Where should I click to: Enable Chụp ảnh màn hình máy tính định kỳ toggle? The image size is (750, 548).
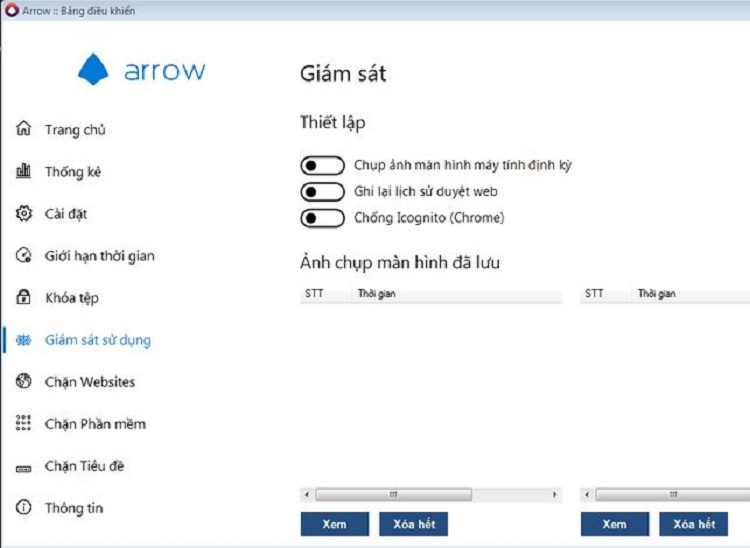click(x=322, y=165)
